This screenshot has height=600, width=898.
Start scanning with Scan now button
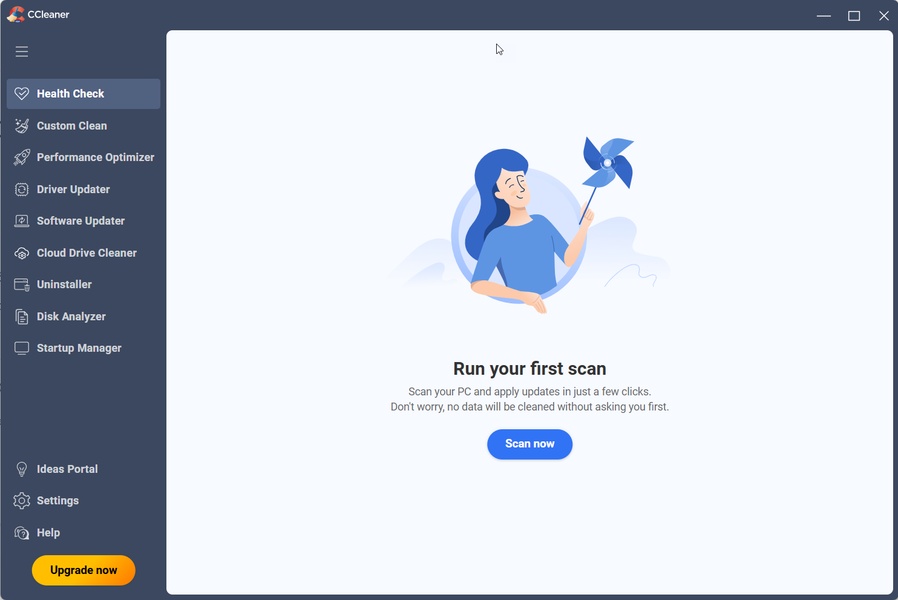click(x=530, y=444)
